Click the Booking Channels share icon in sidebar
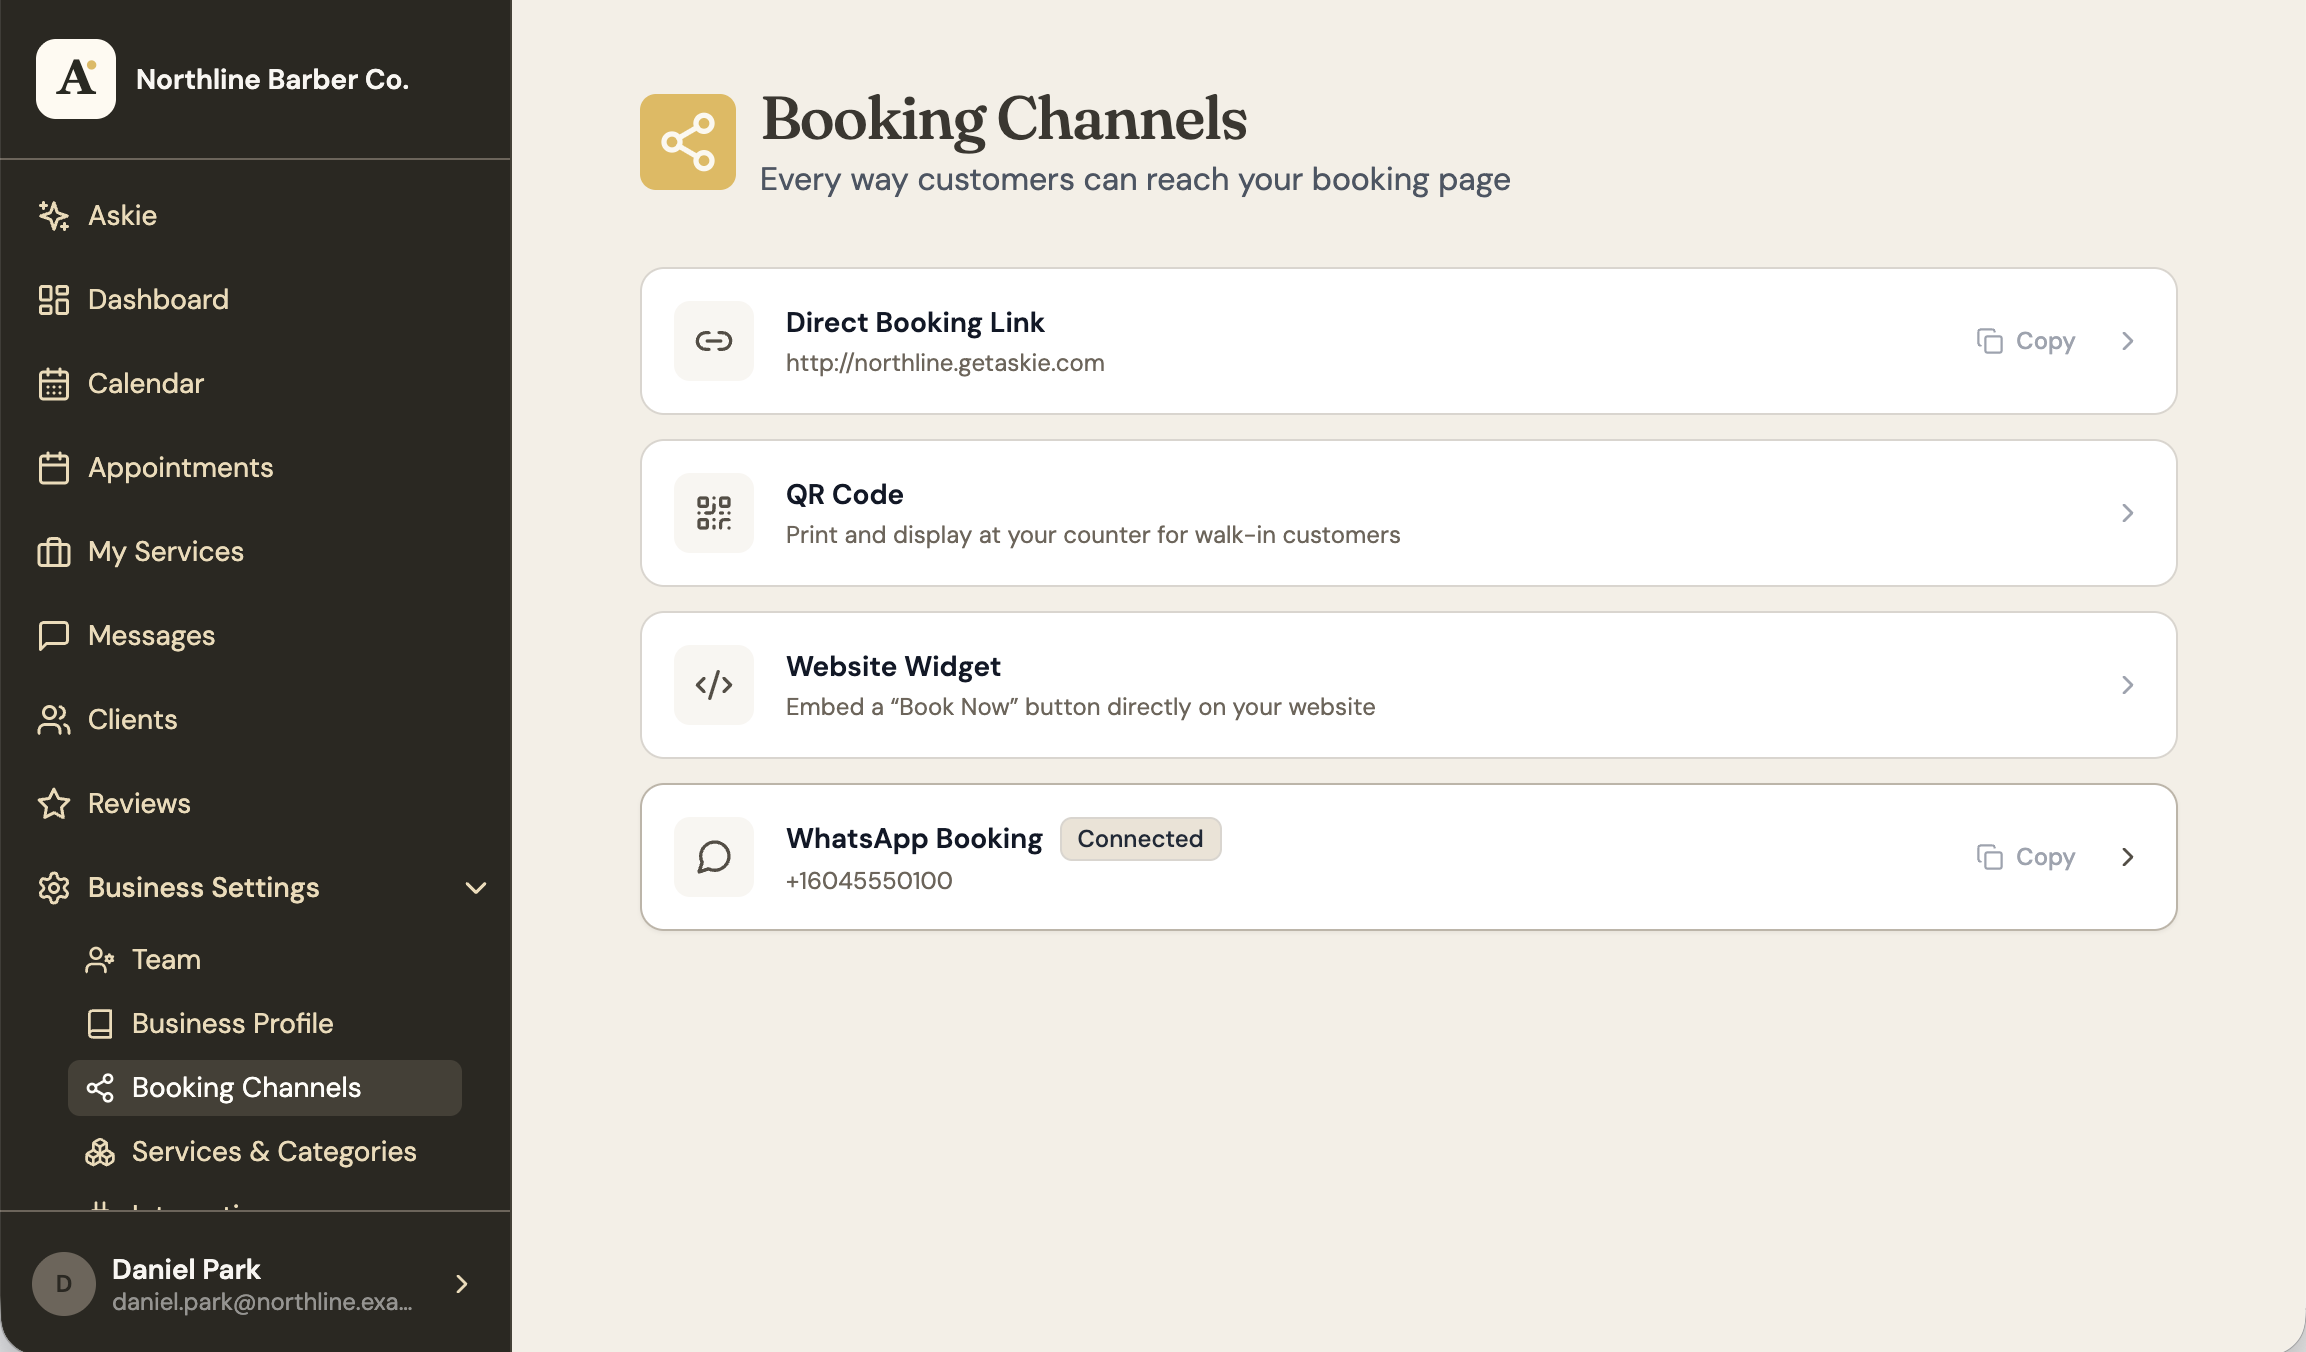This screenshot has width=2306, height=1352. pos(100,1087)
